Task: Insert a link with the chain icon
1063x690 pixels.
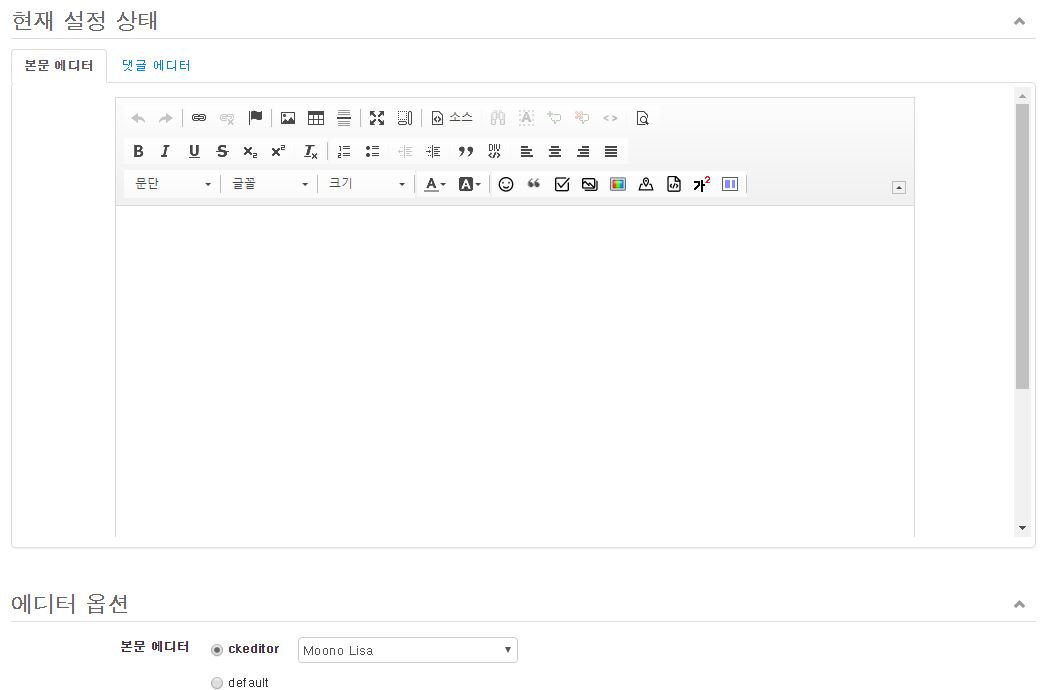Action: pos(199,118)
